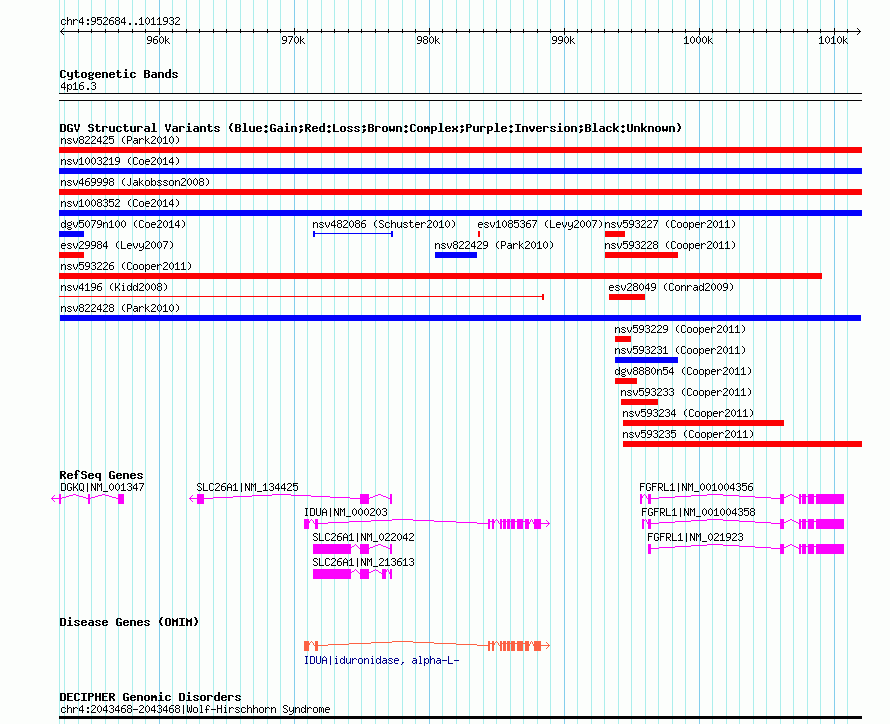
Task: Select the nsv1003219 (Coe2014) blue gain bar
Action: pos(460,171)
